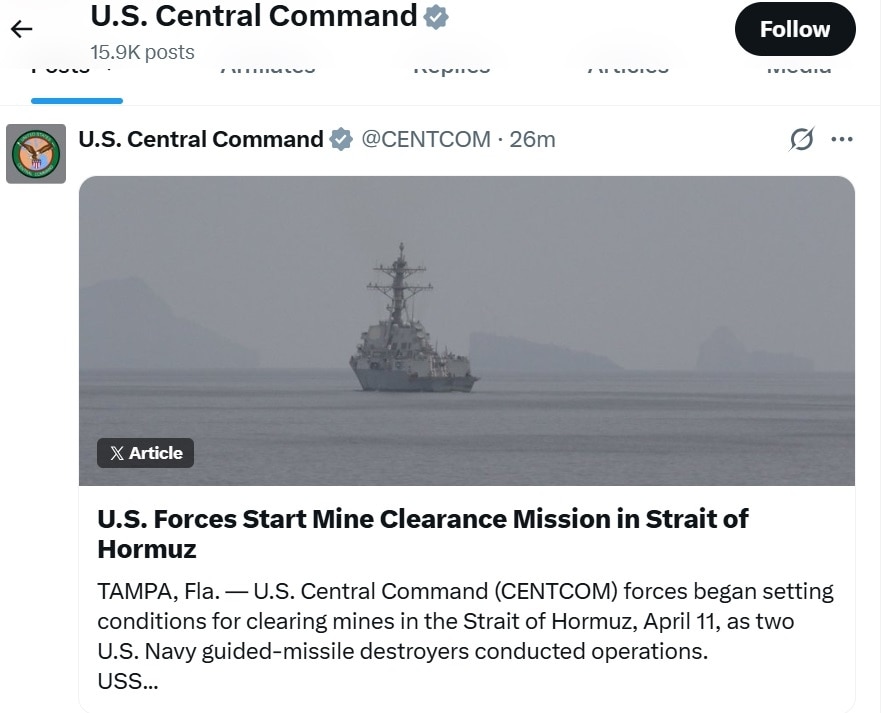The width and height of the screenshot is (895, 713).
Task: Open the post via 26m timestamp
Action: pyautogui.click(x=532, y=139)
